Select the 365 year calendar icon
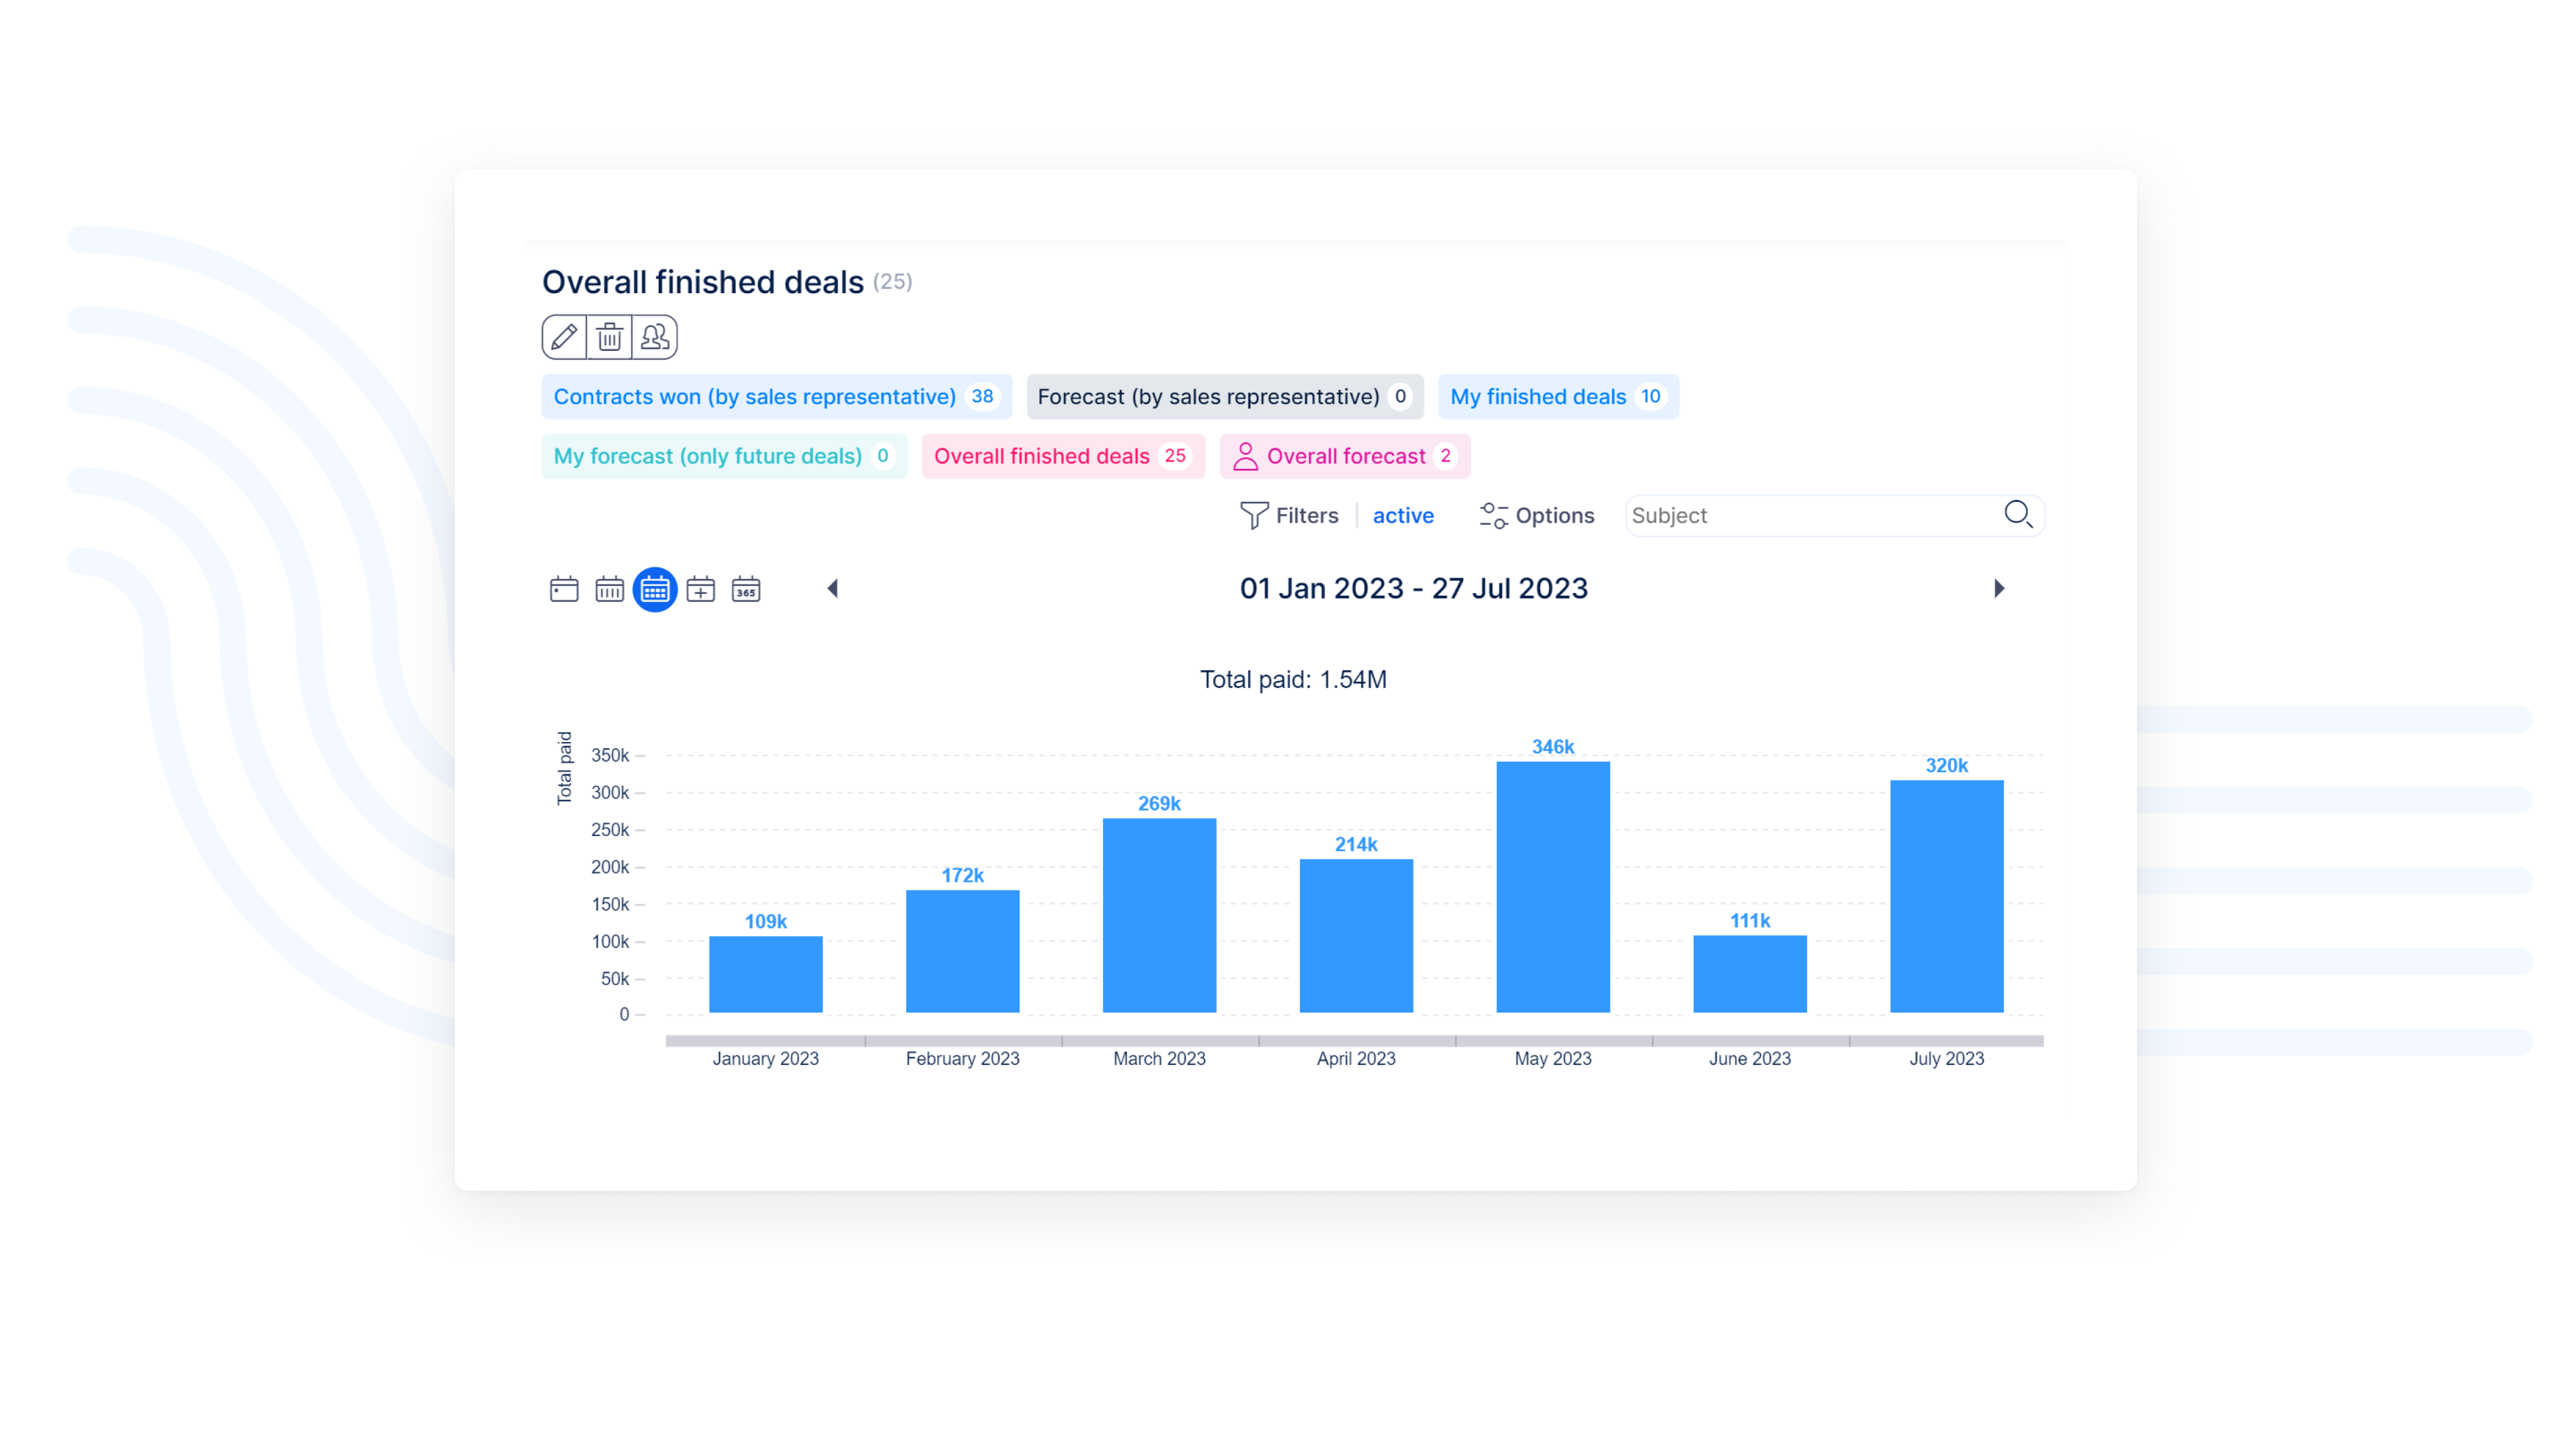2576x1444 pixels. click(746, 589)
